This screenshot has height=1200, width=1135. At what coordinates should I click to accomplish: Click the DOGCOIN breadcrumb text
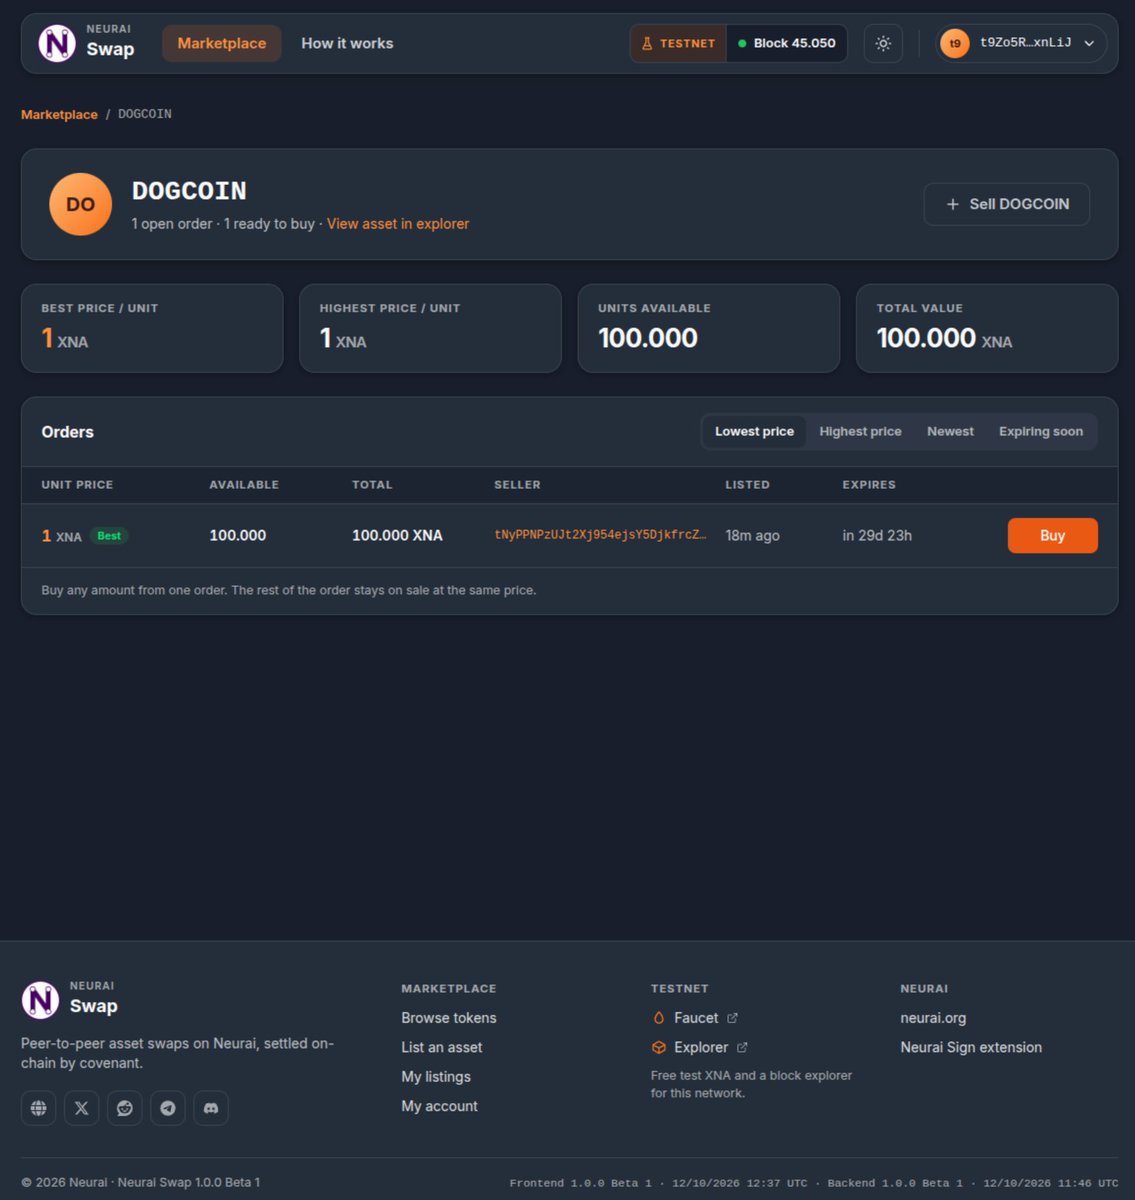[145, 114]
